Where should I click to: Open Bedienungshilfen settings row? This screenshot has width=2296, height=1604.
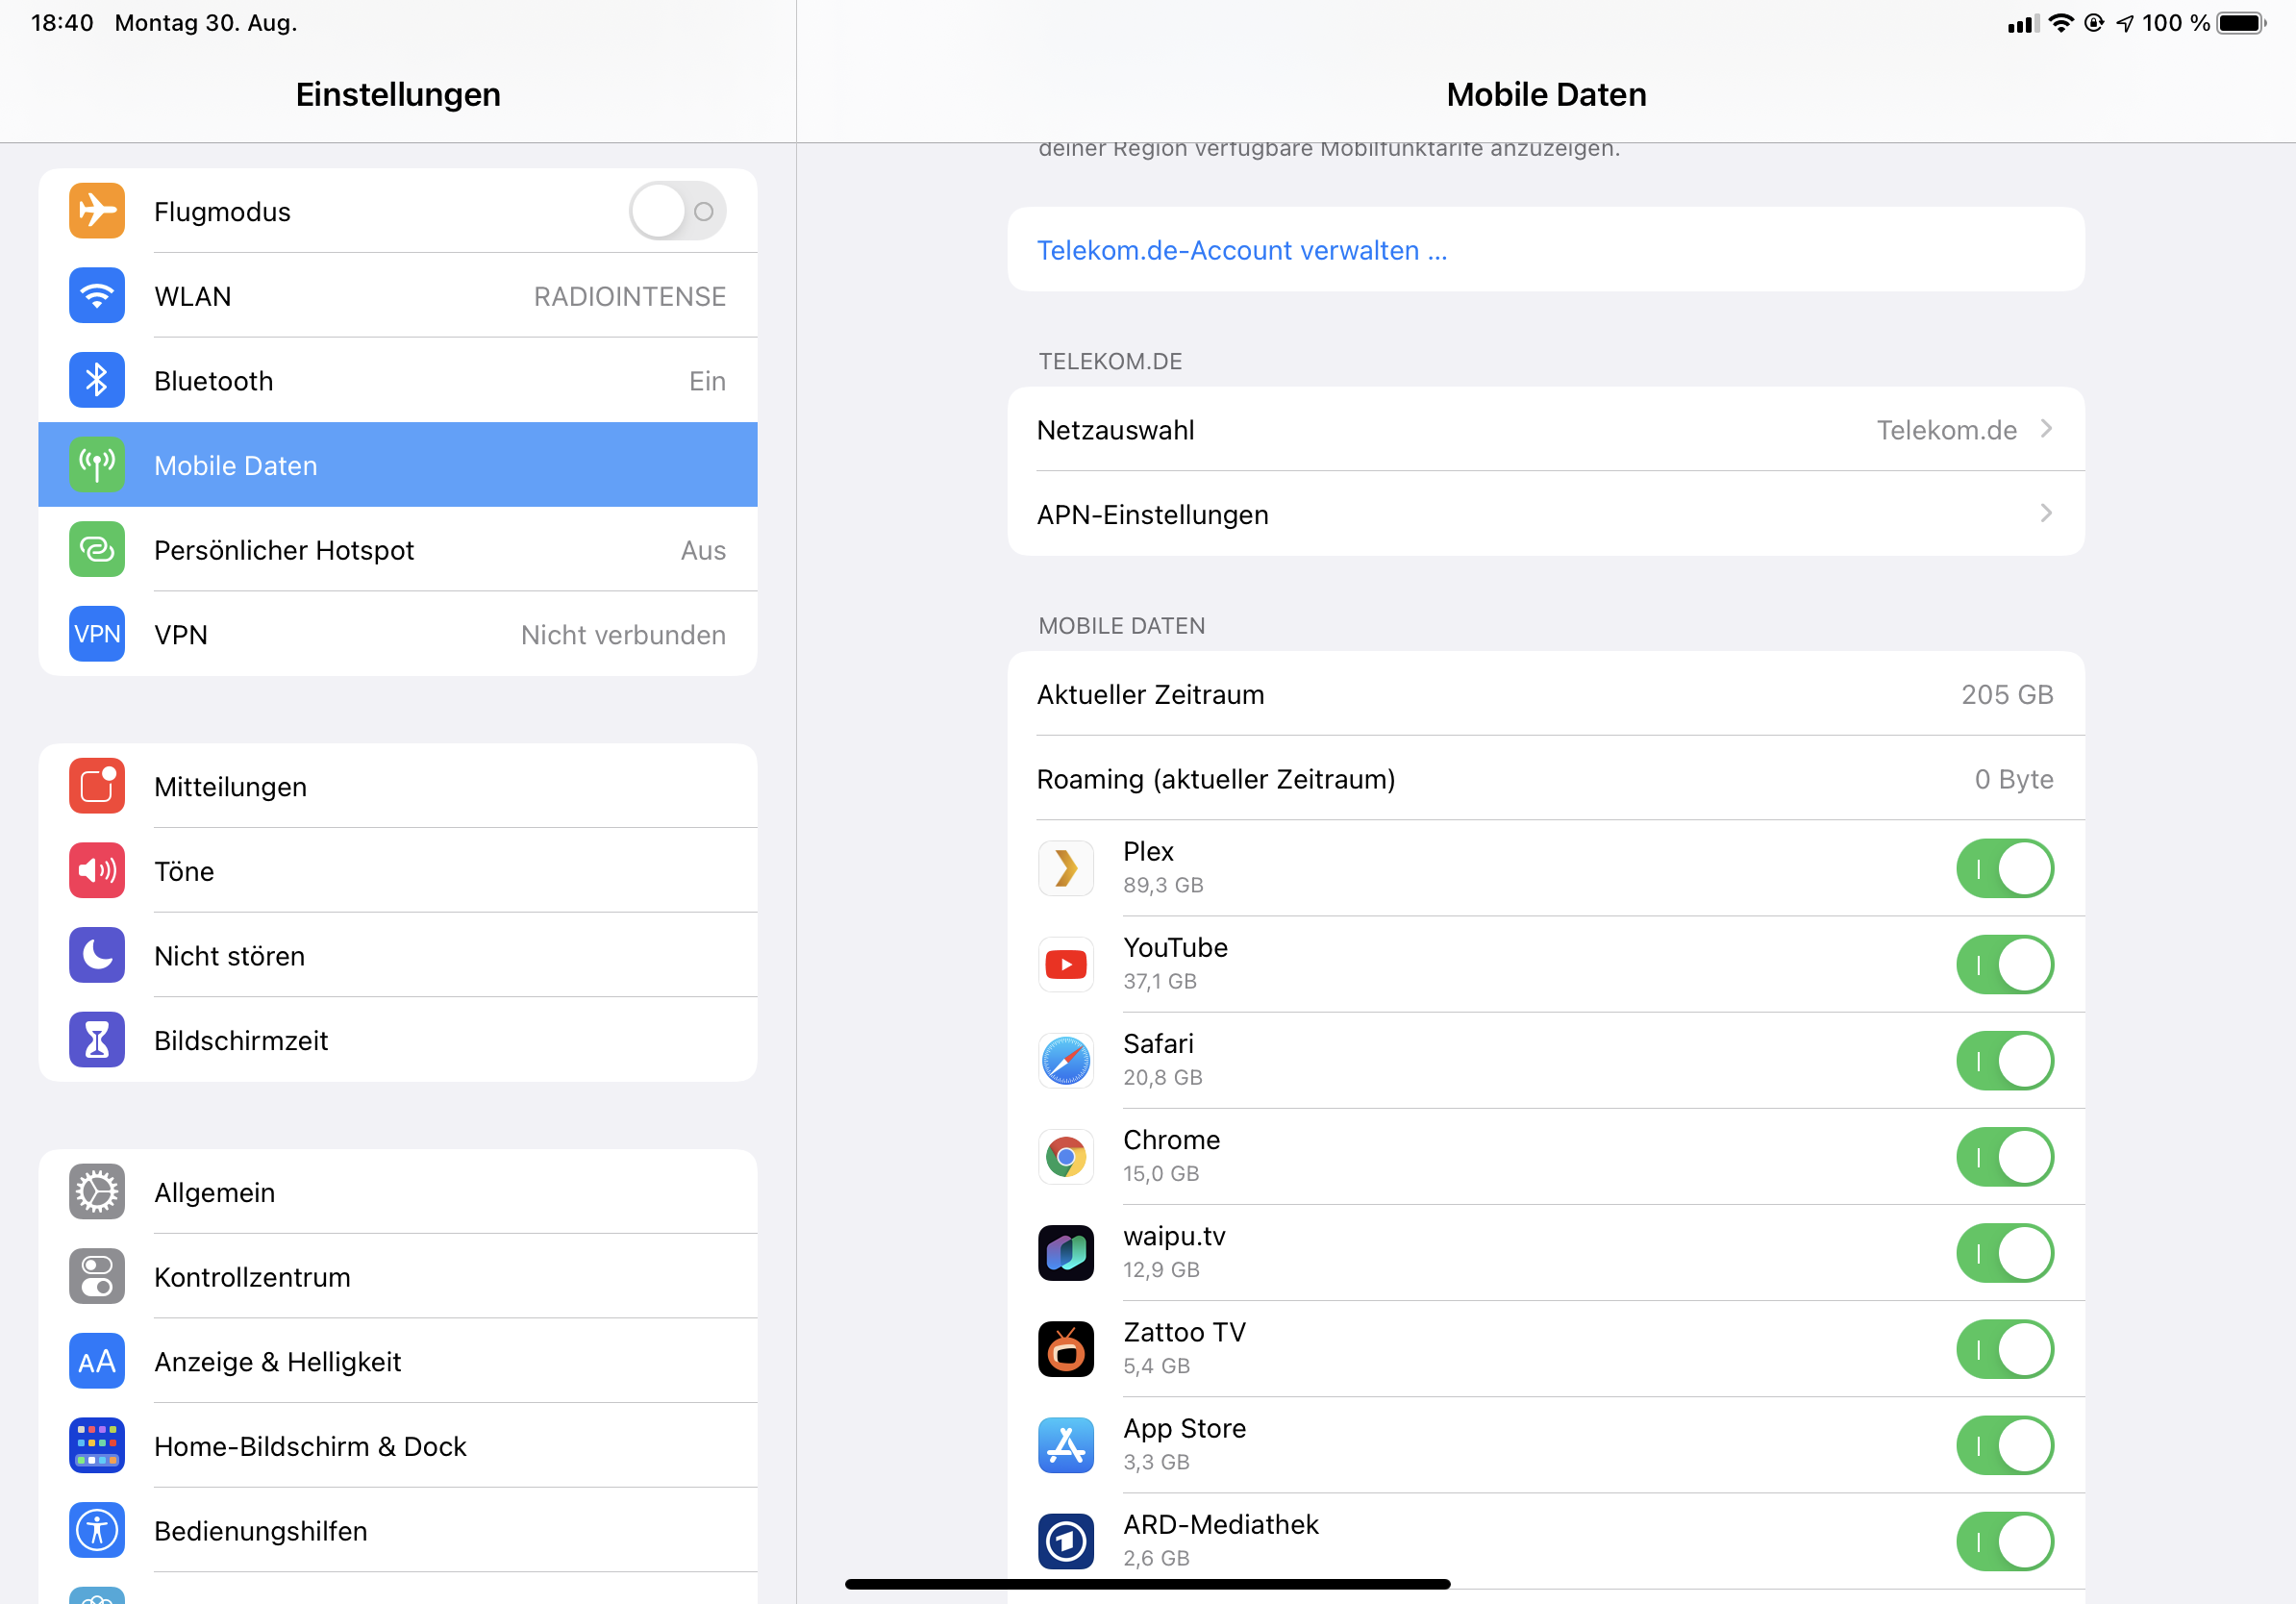(x=398, y=1530)
